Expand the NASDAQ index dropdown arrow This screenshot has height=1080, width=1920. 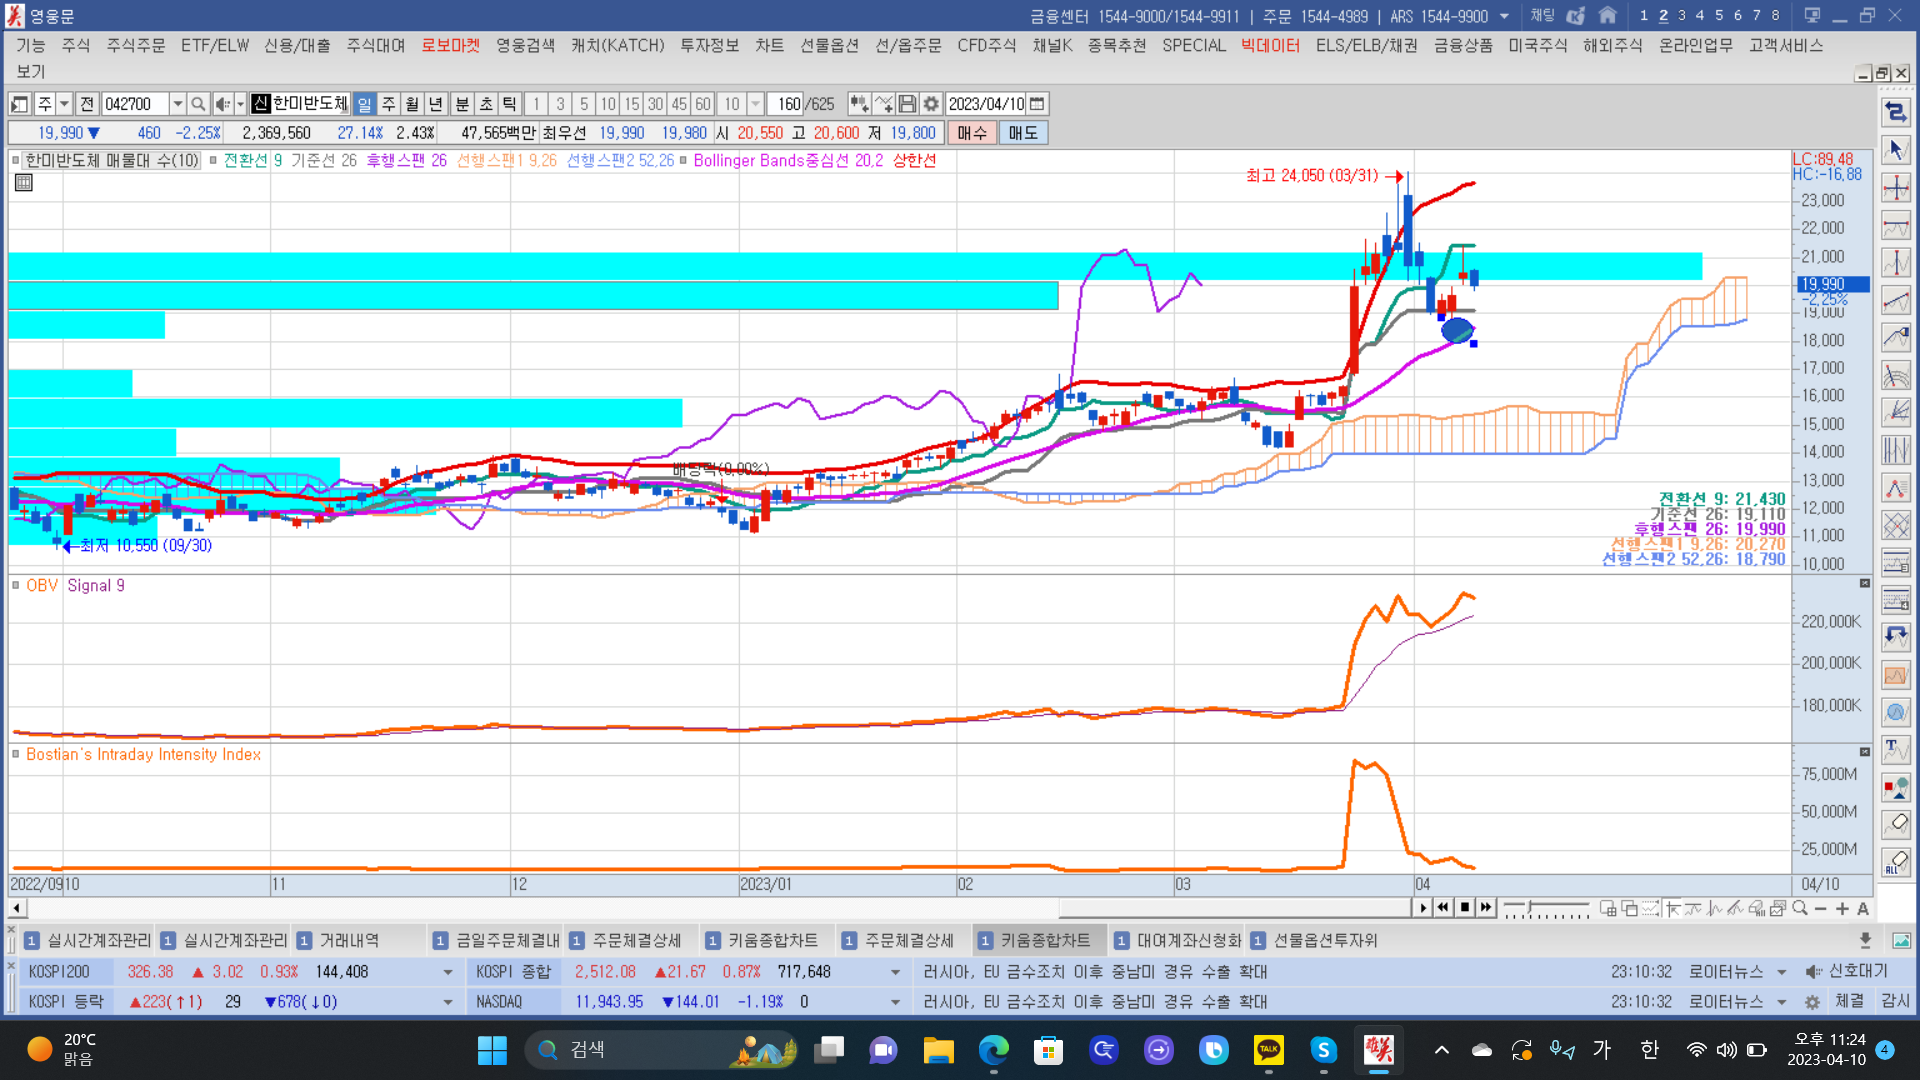point(895,1002)
